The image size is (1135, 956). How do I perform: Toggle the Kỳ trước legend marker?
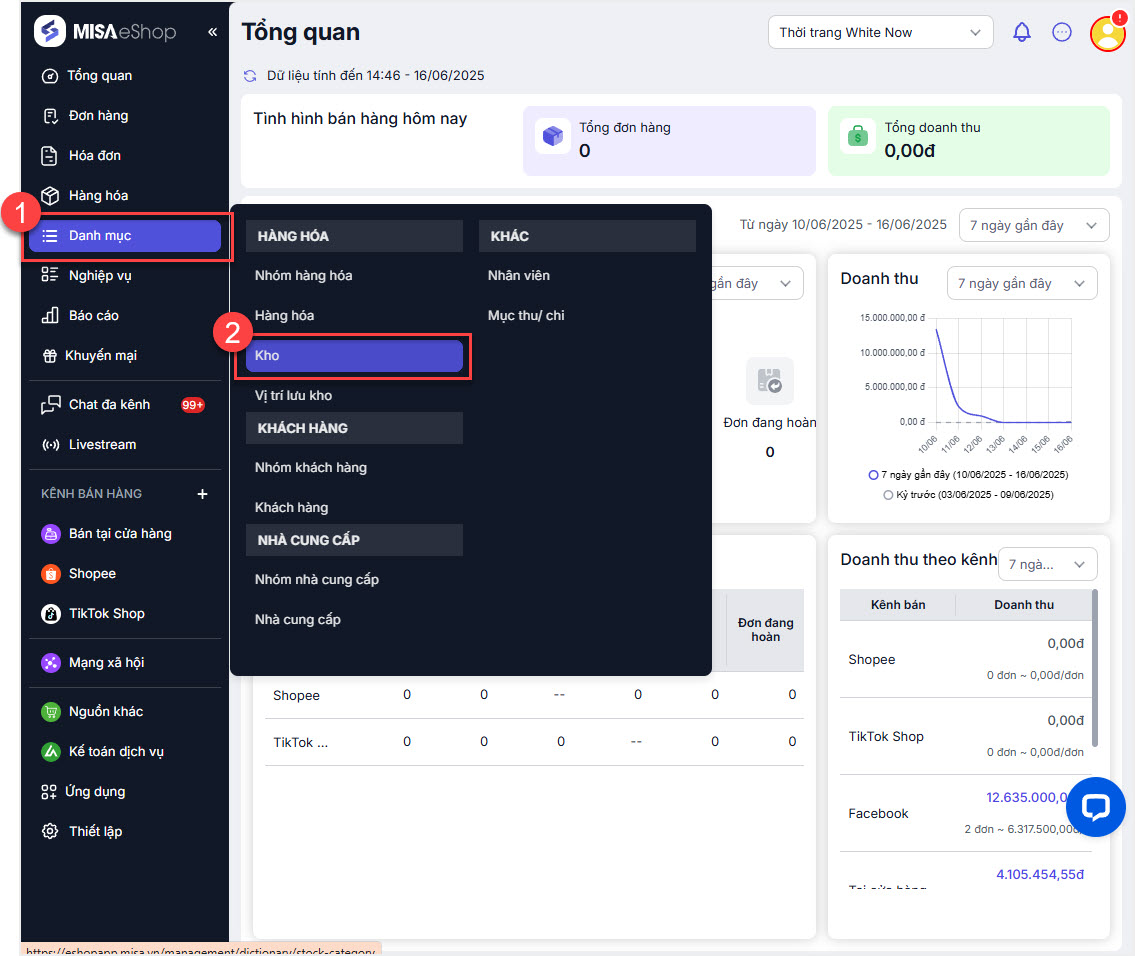(x=888, y=495)
